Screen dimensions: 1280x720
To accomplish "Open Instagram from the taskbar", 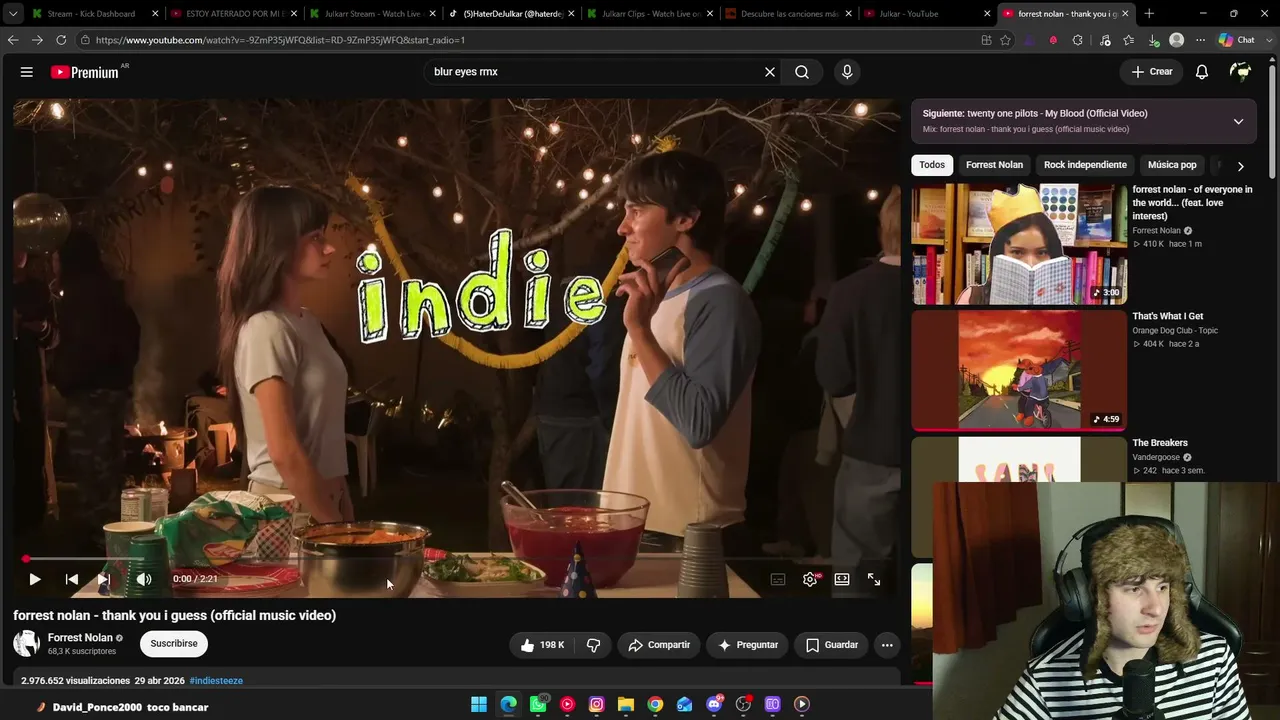I will (x=597, y=704).
